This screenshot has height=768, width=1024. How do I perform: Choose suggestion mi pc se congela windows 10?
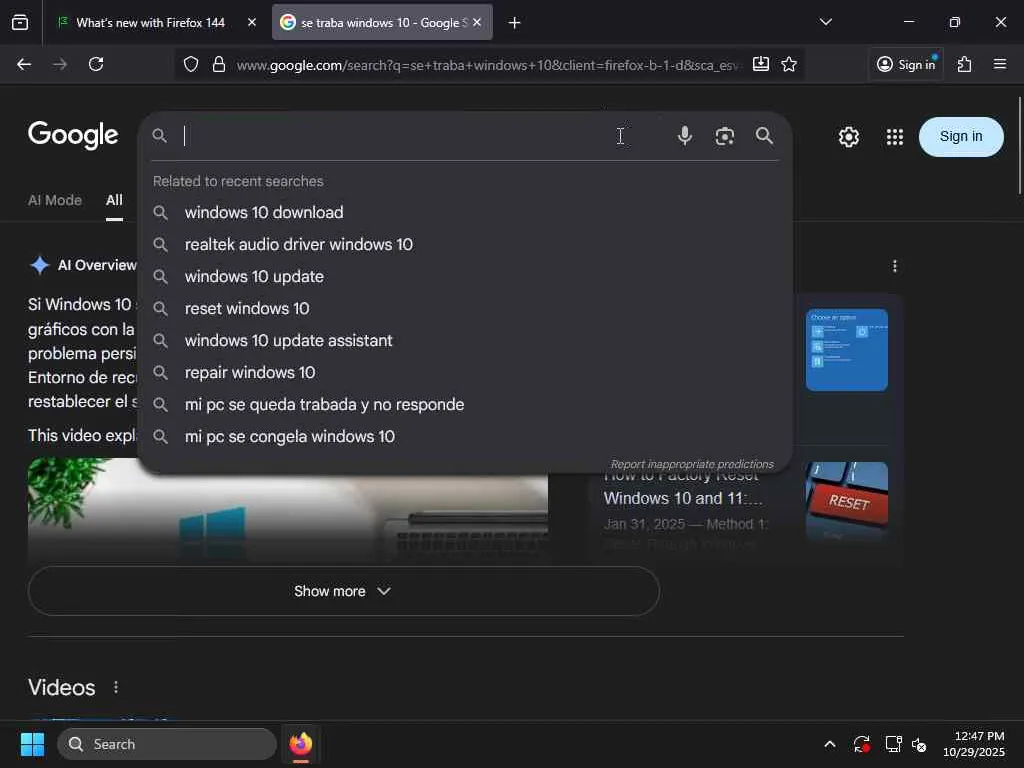pos(465,436)
